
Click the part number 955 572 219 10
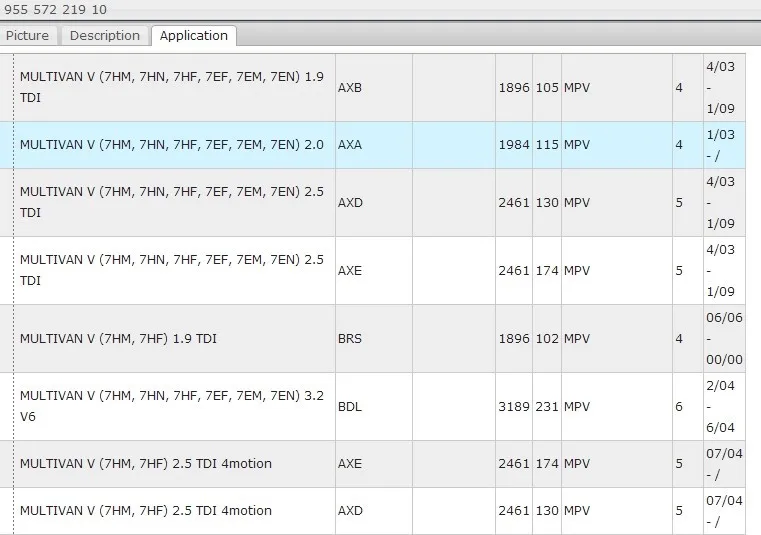click(x=55, y=10)
